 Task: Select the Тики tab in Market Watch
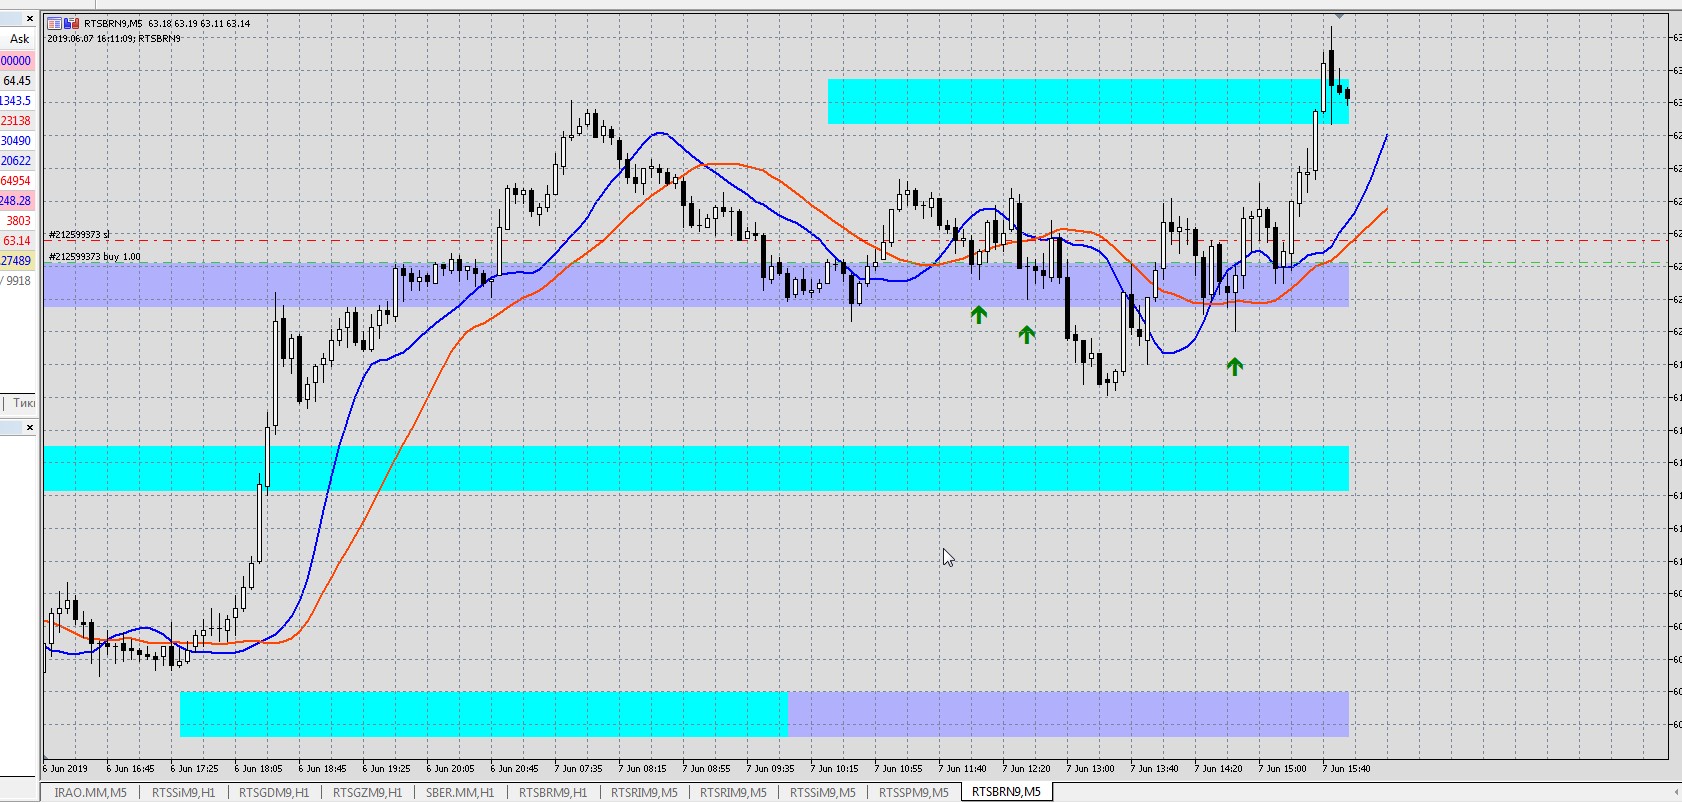coord(24,403)
